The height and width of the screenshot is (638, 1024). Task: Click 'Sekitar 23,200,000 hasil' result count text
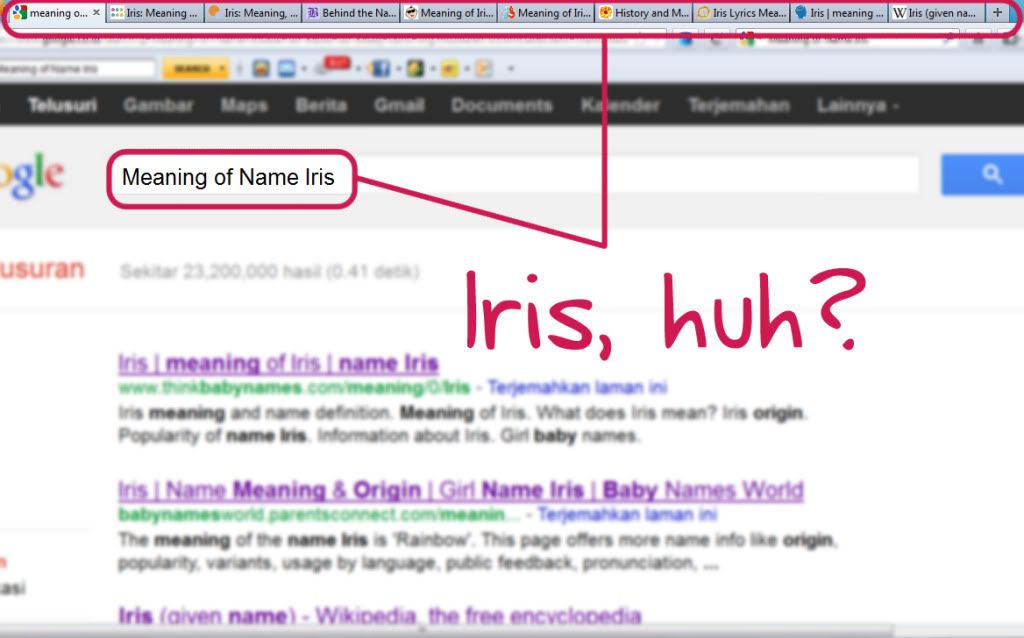click(269, 272)
